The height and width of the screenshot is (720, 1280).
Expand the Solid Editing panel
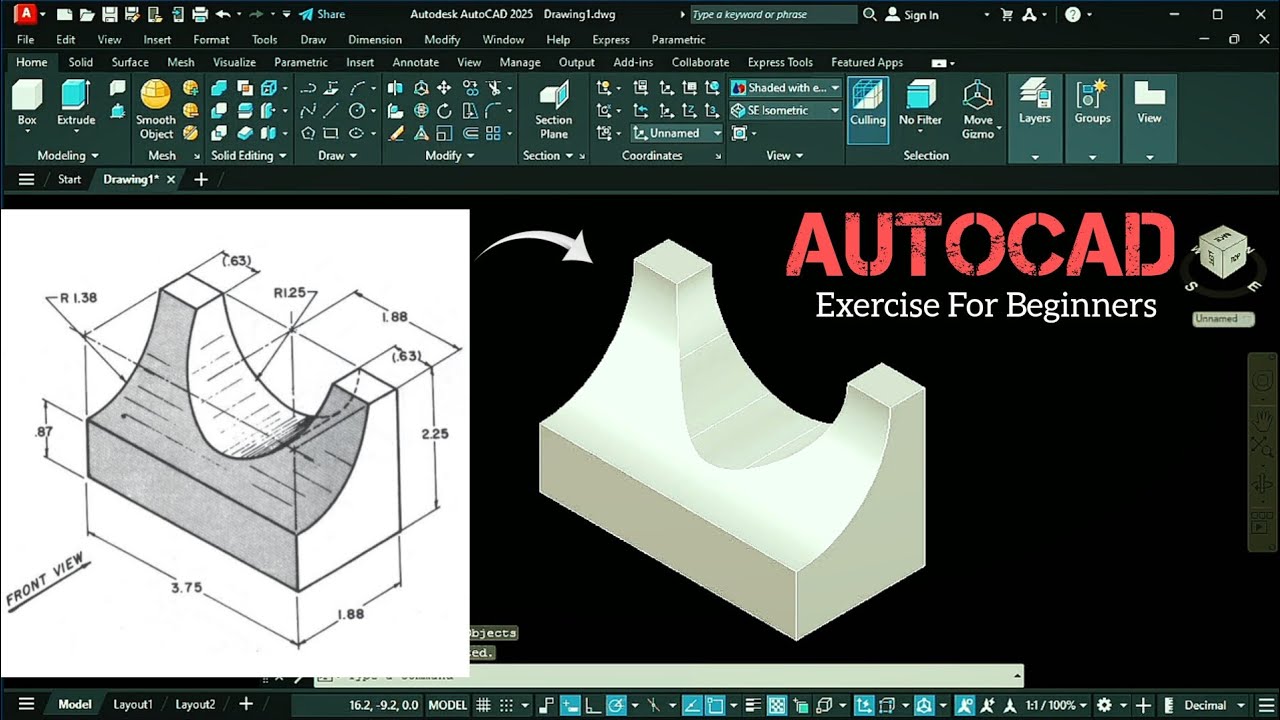pyautogui.click(x=249, y=155)
